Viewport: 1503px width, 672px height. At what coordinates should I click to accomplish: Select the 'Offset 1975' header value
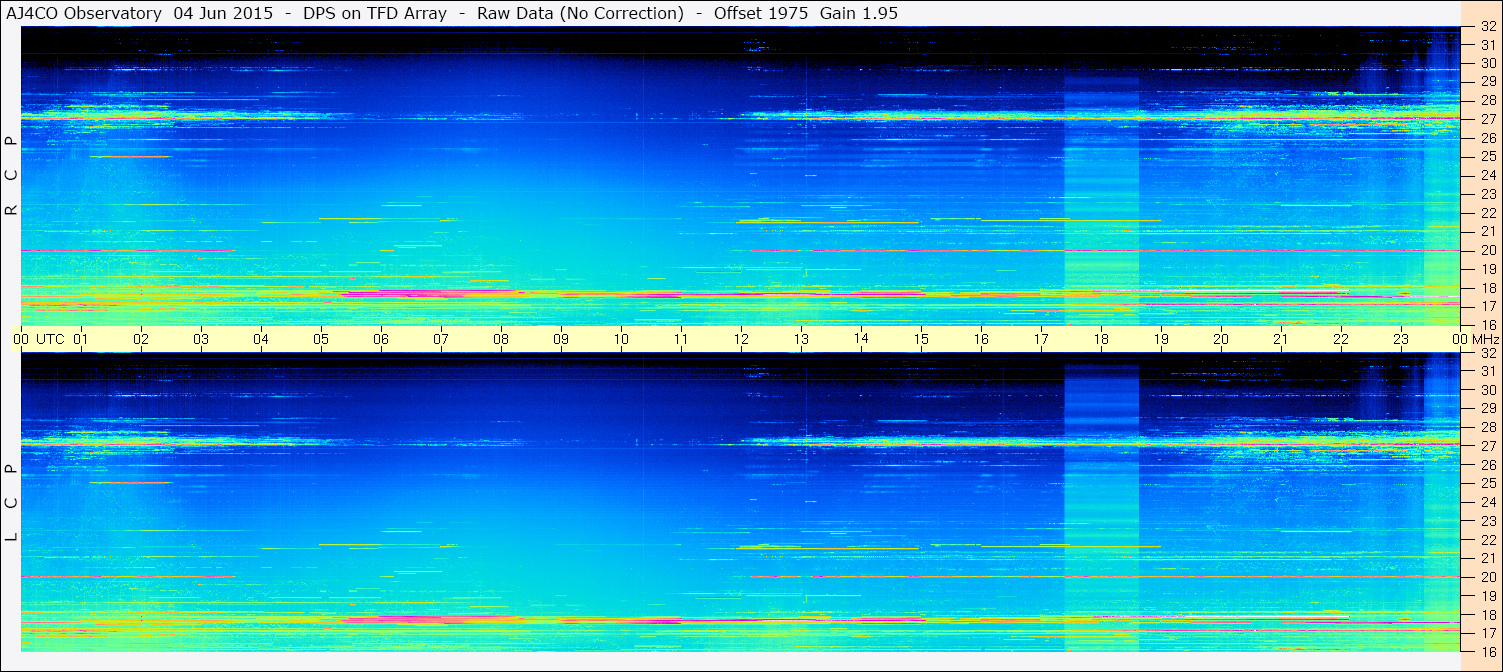761,14
